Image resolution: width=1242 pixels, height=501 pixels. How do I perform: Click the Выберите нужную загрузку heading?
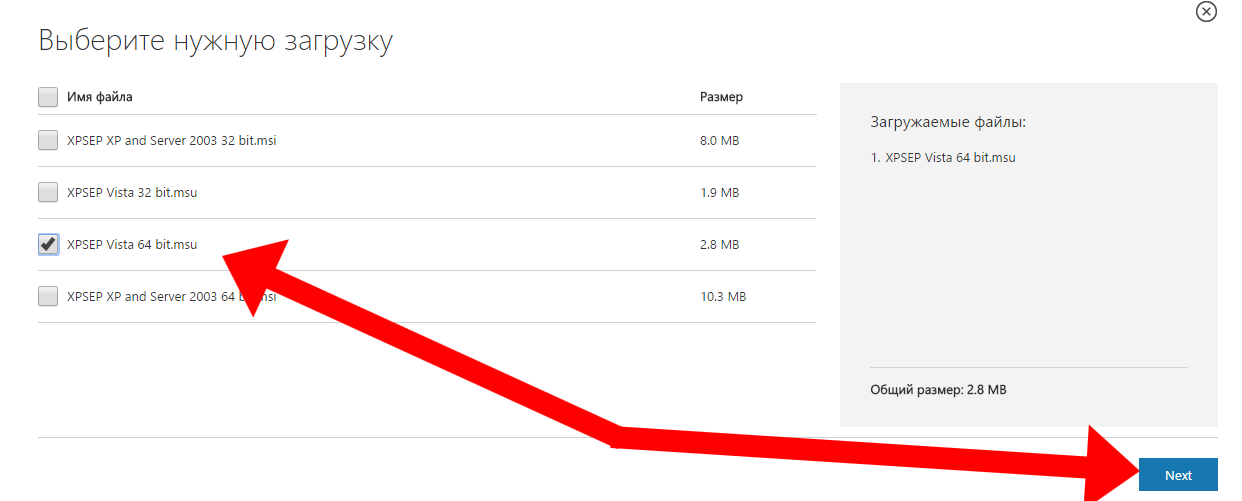pyautogui.click(x=216, y=41)
